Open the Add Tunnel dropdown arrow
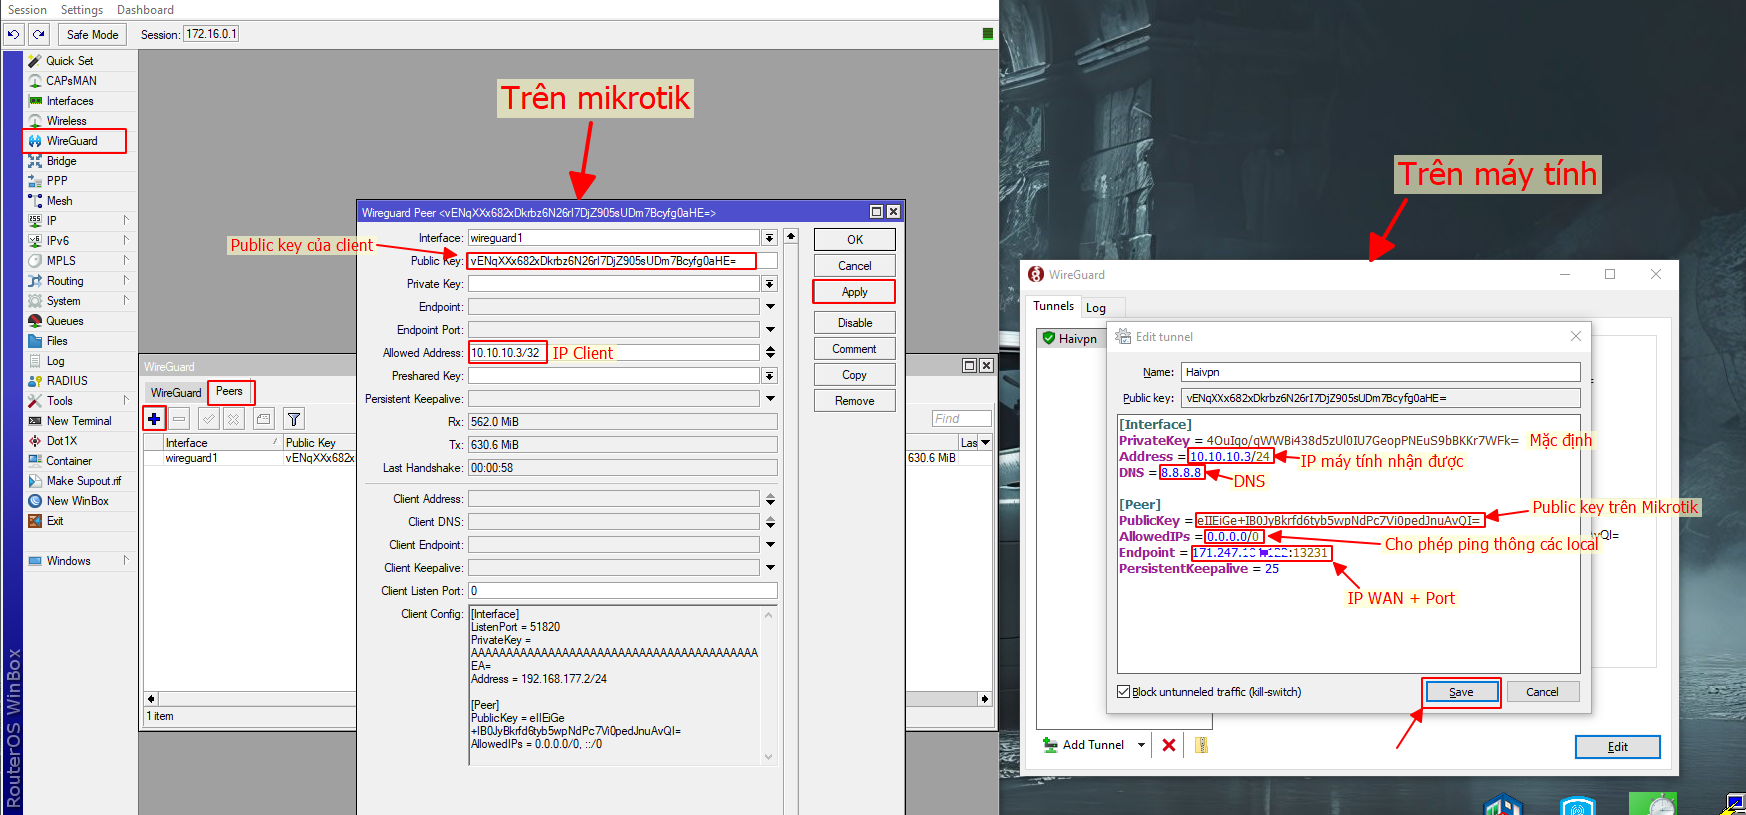This screenshot has height=815, width=1746. [1141, 745]
